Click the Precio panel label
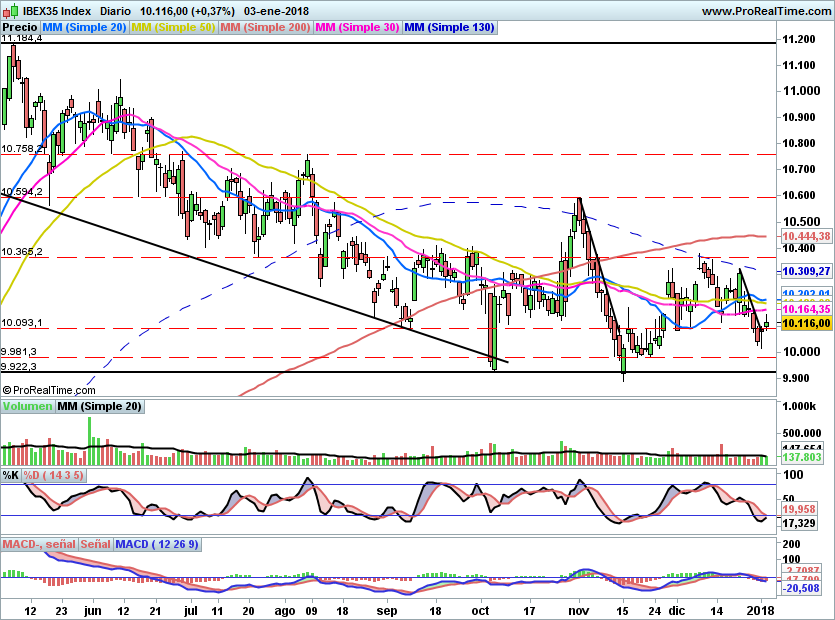 [x=19, y=27]
